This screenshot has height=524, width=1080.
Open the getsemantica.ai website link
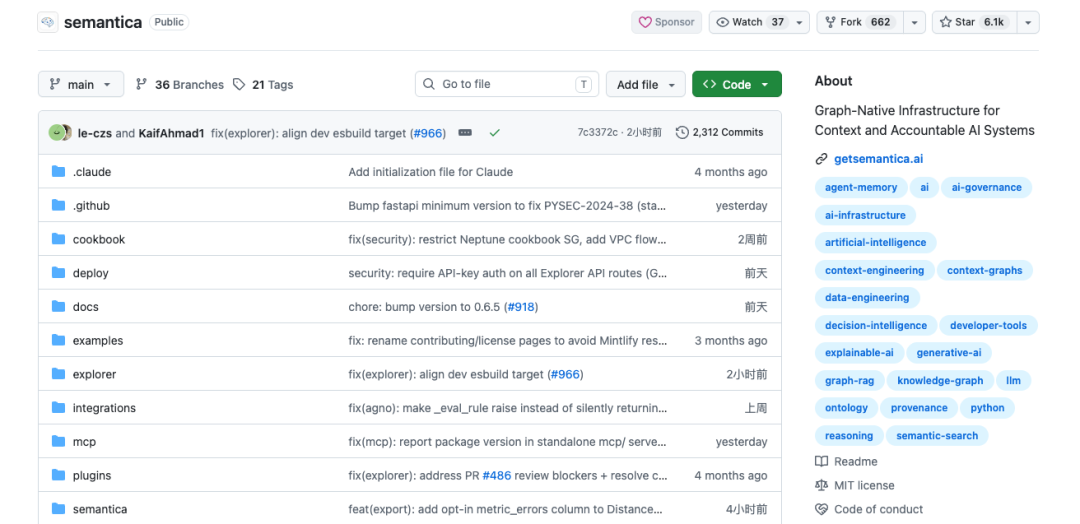point(878,159)
